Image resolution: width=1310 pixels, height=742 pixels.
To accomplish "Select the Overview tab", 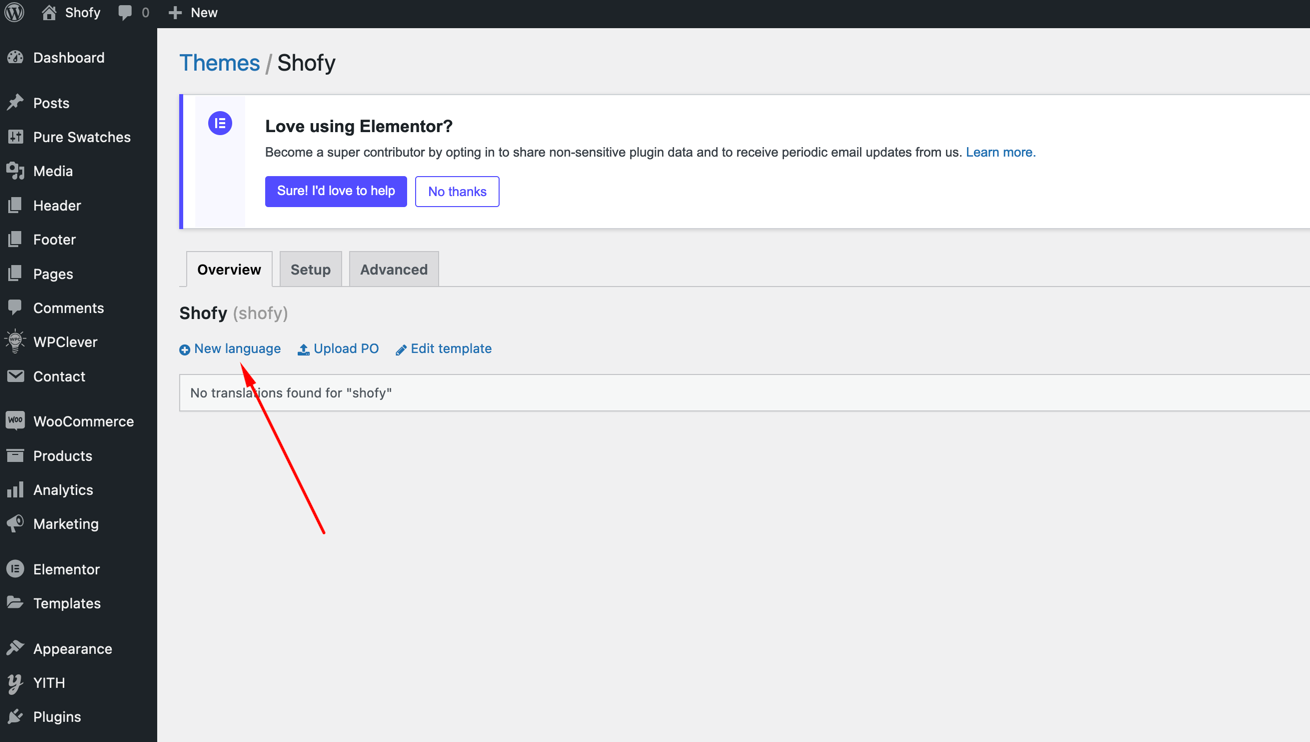I will point(229,270).
